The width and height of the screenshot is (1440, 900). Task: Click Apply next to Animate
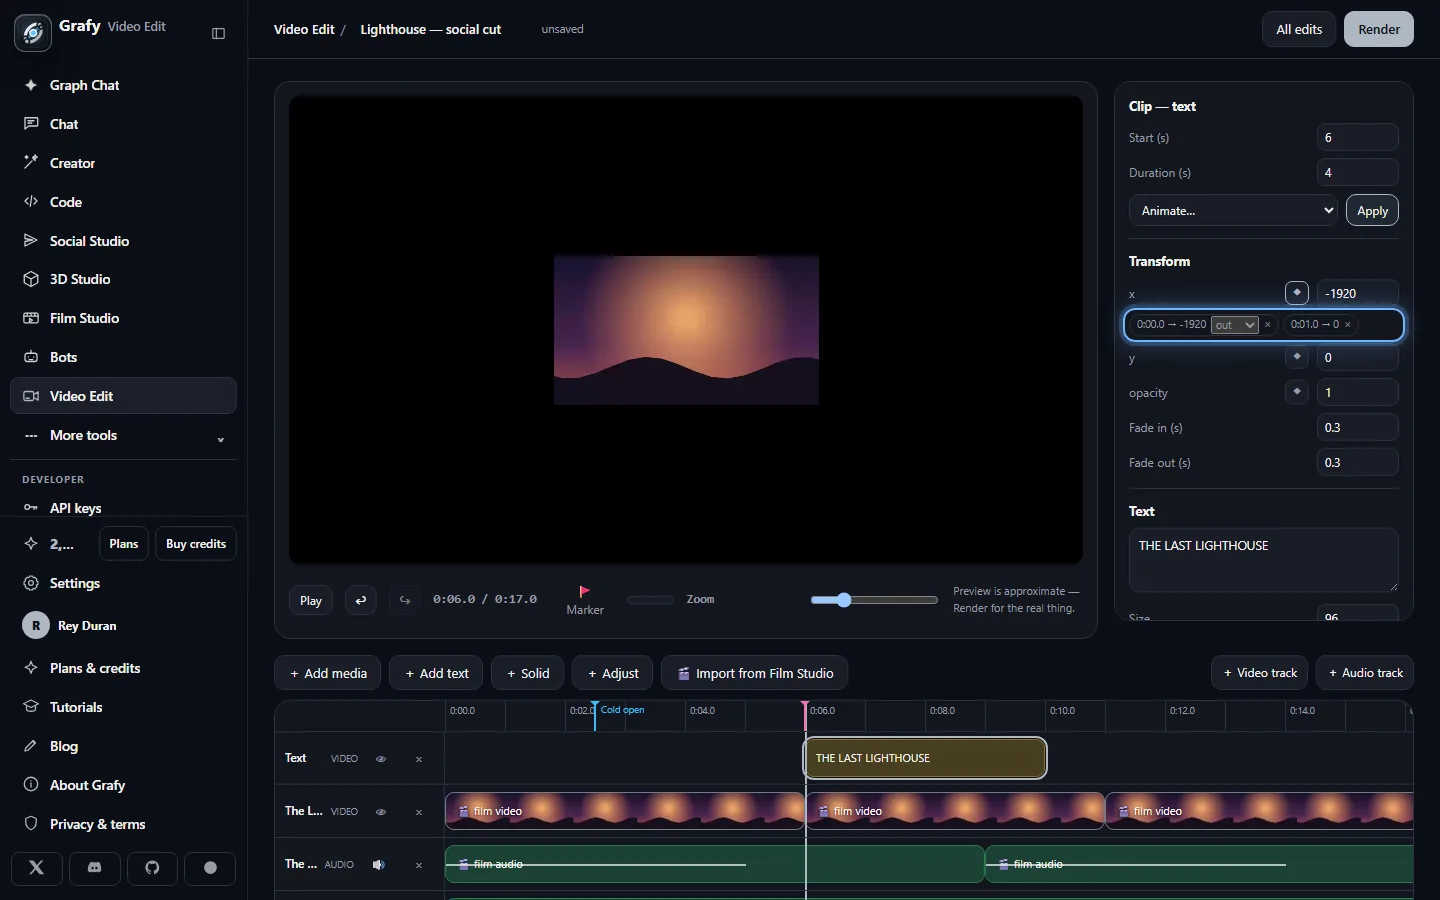(x=1372, y=211)
